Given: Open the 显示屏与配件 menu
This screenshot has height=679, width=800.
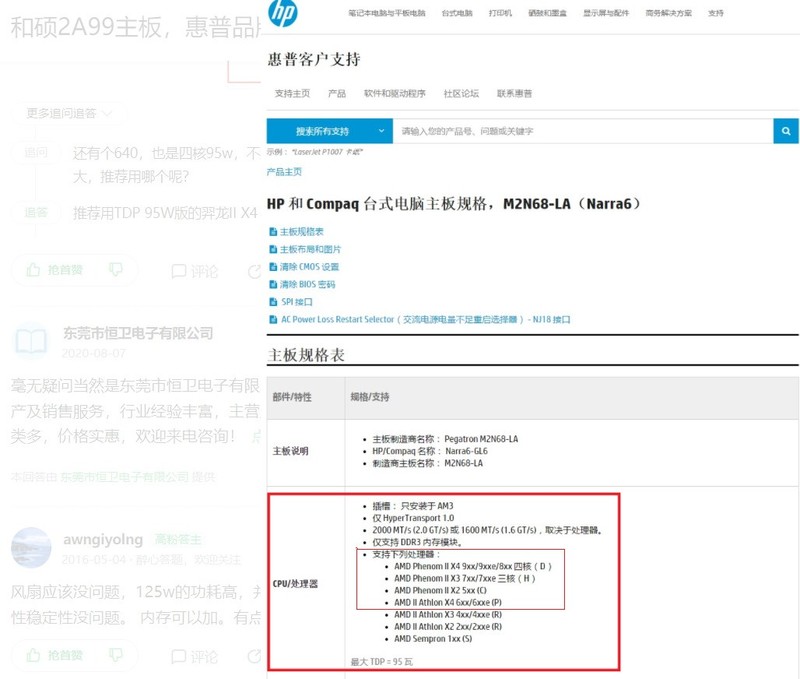Looking at the screenshot, I should pyautogui.click(x=606, y=13).
